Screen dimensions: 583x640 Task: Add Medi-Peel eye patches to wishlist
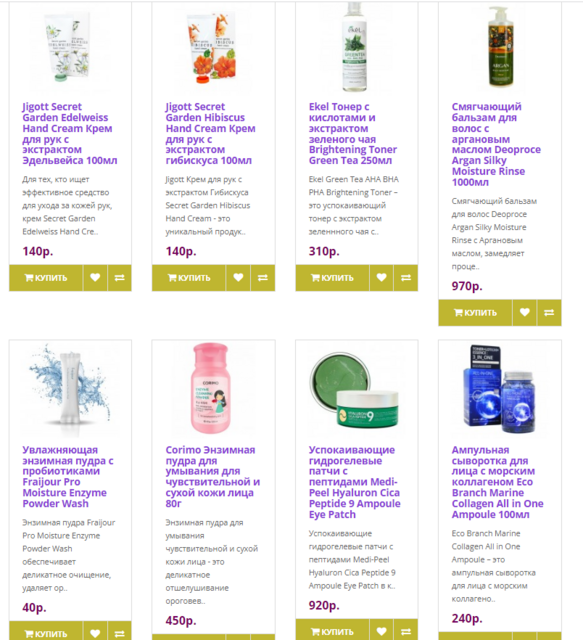(x=381, y=631)
